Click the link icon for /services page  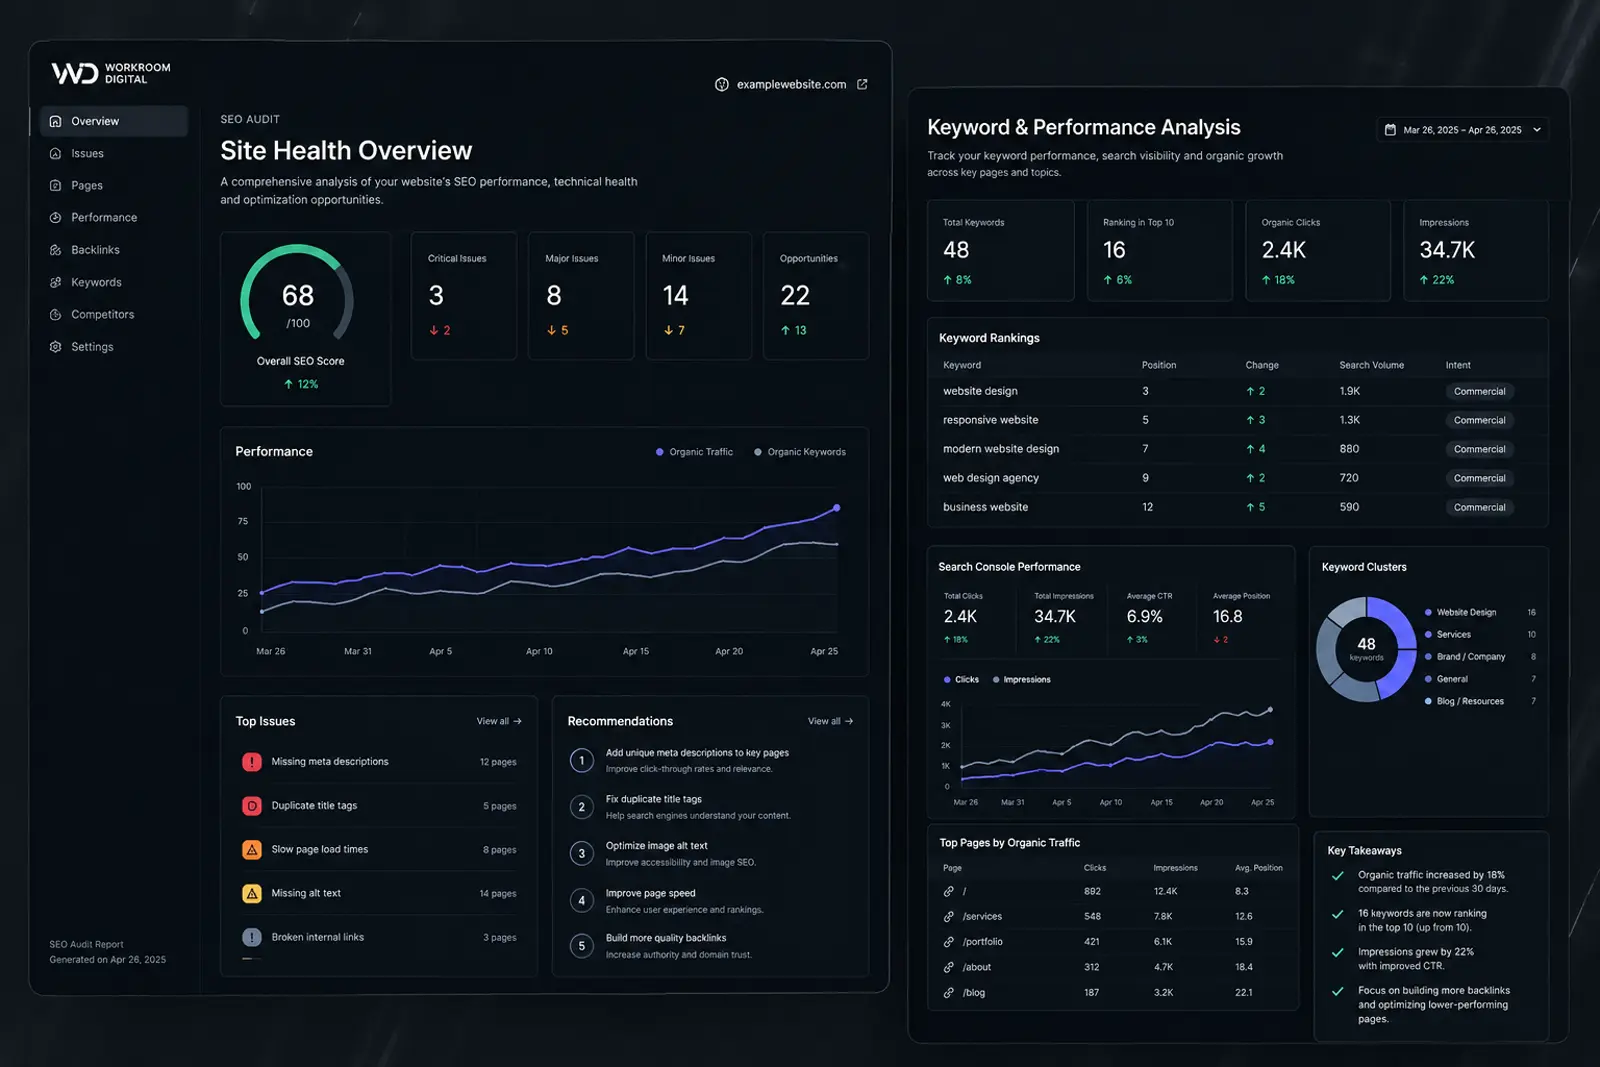click(948, 916)
